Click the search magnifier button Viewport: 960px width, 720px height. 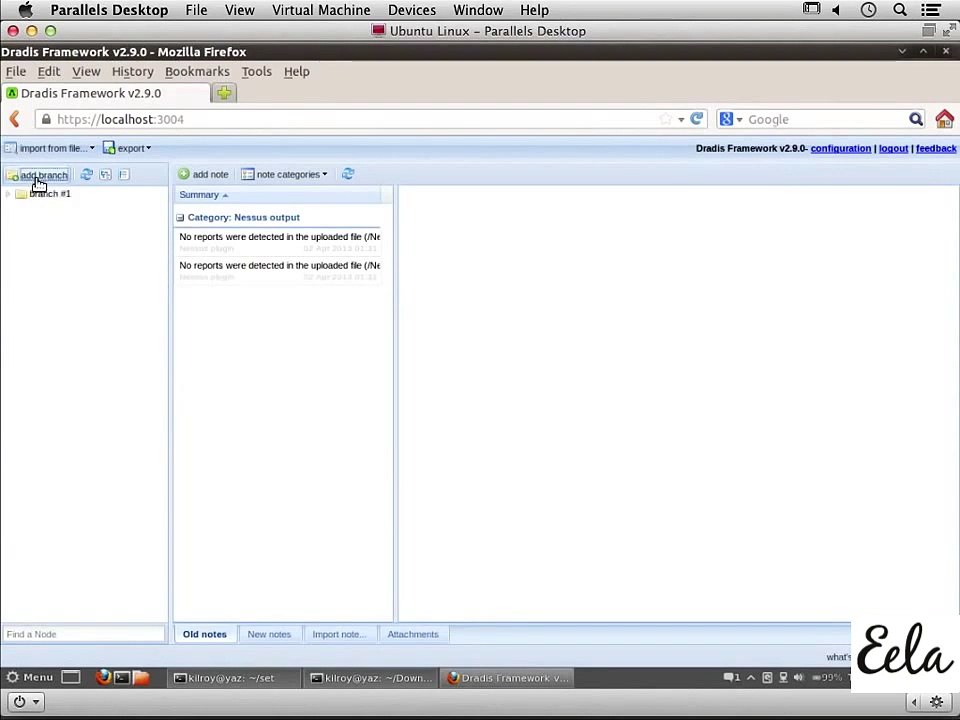915,119
